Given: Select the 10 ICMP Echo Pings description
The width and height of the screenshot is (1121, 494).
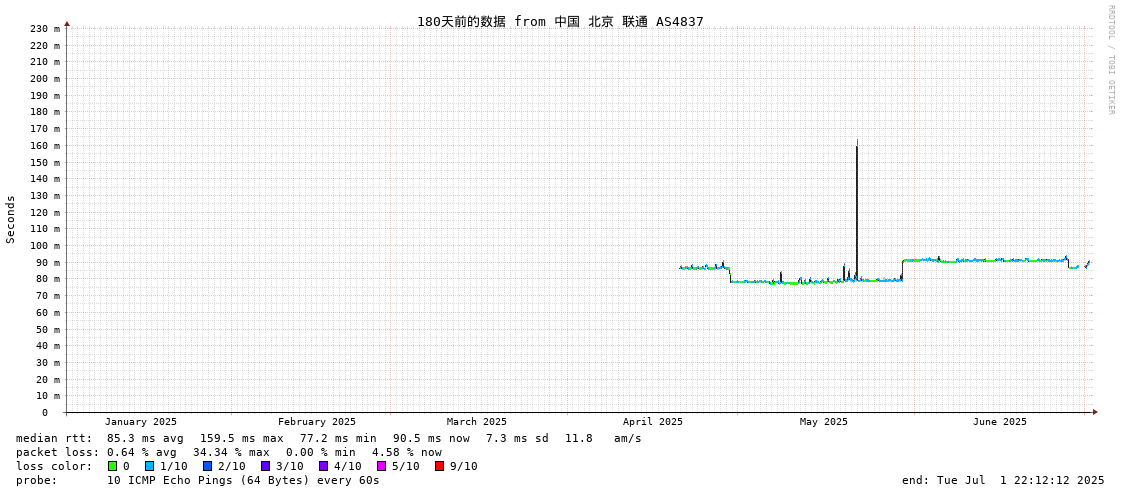Looking at the screenshot, I should coord(243,480).
